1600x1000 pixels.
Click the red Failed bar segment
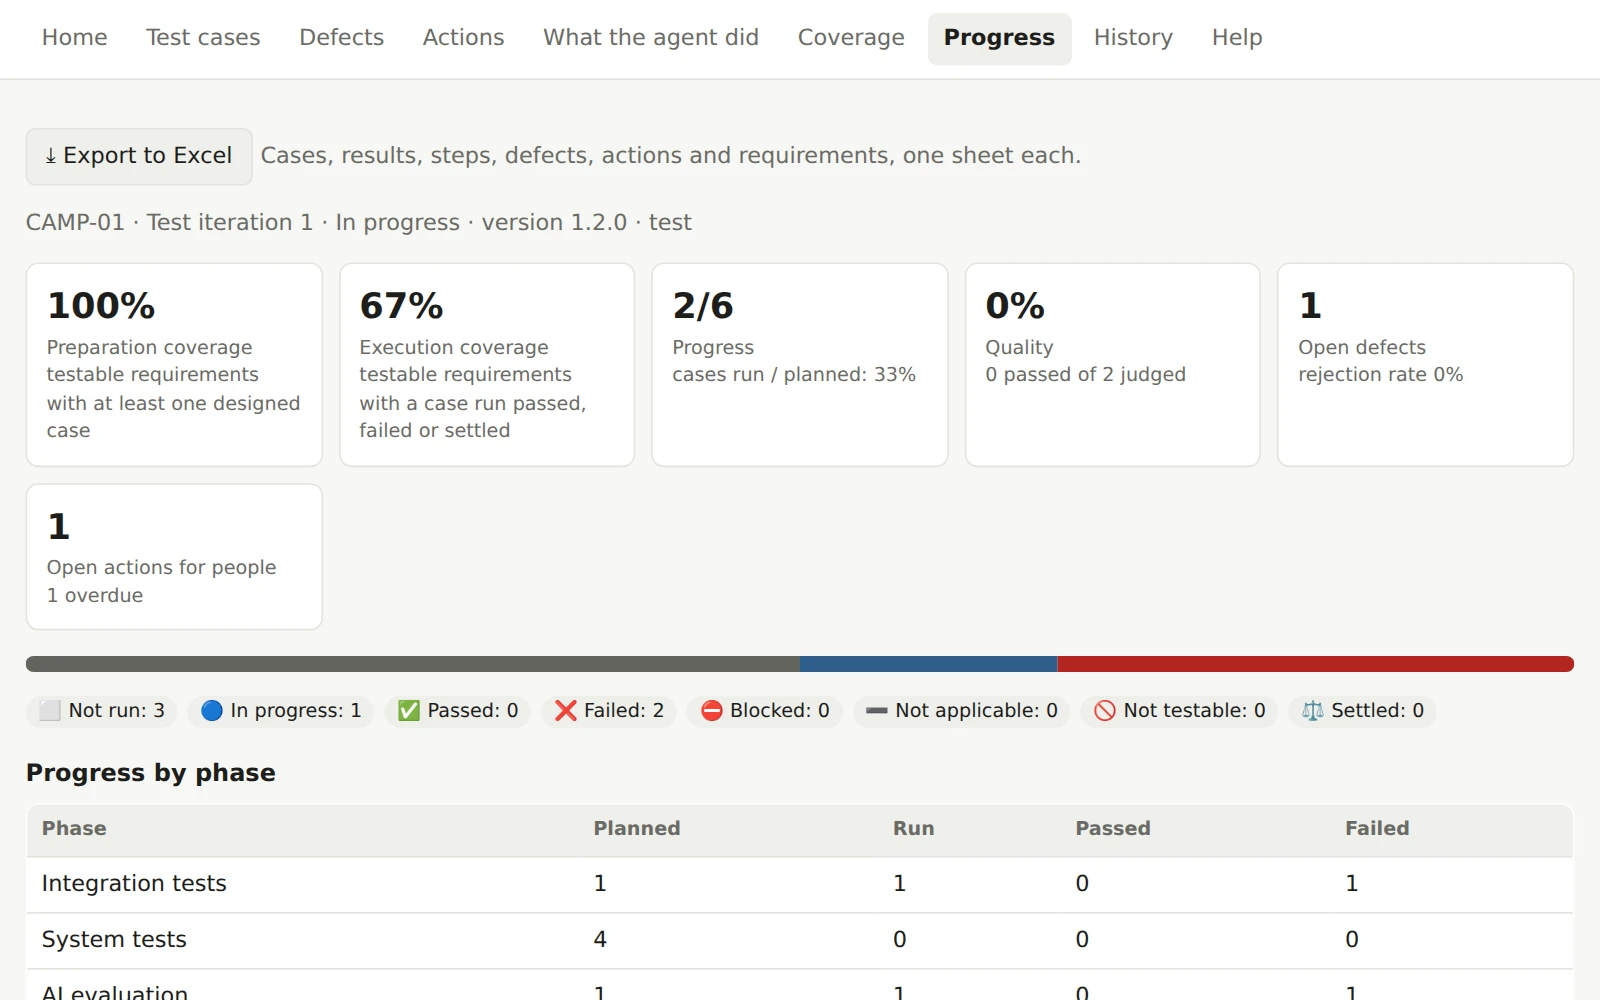pyautogui.click(x=1316, y=664)
